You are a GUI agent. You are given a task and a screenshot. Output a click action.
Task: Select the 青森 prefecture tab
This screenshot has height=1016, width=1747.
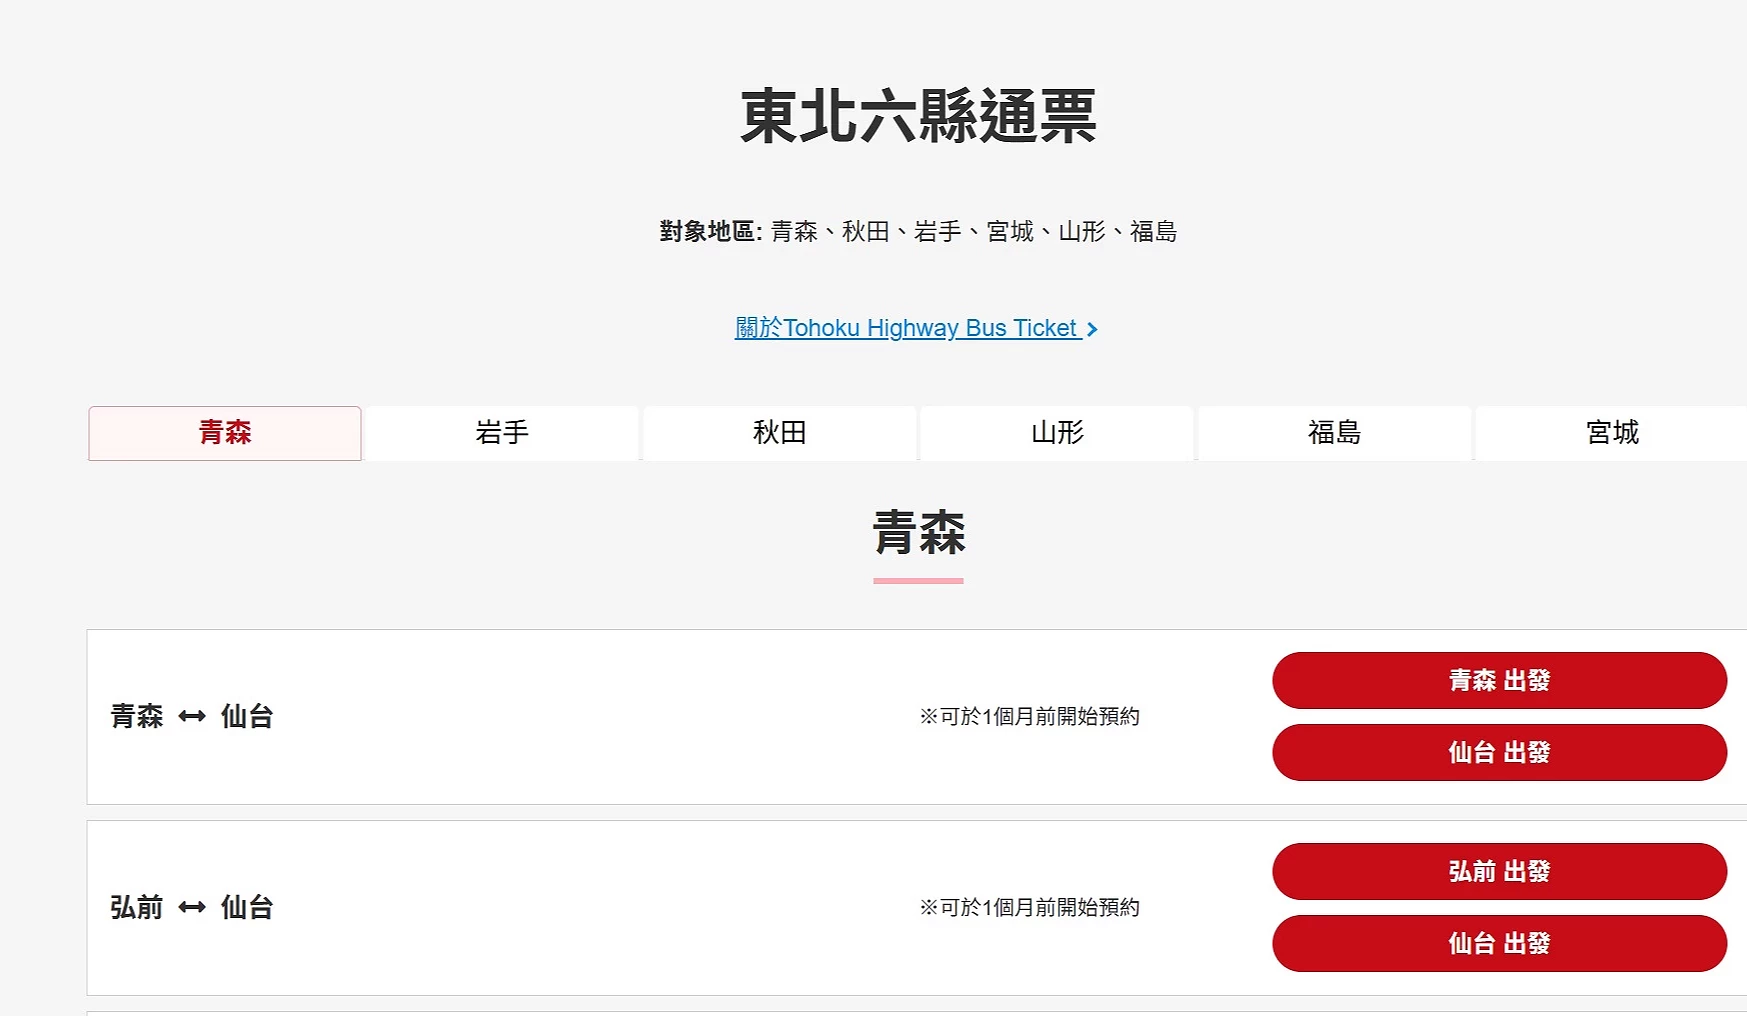coord(225,433)
